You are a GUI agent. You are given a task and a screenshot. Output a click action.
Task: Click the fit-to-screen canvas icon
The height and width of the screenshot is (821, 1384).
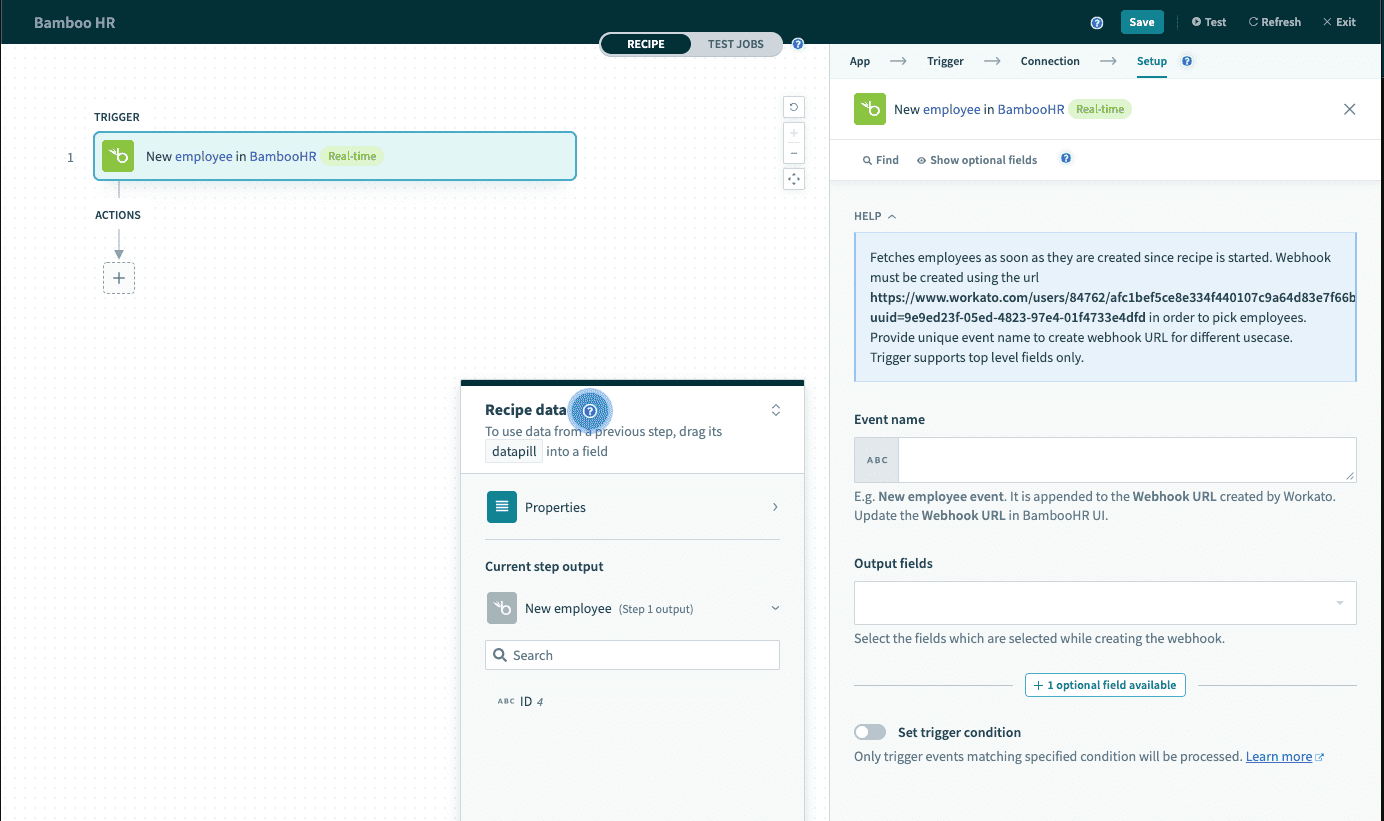(x=794, y=179)
